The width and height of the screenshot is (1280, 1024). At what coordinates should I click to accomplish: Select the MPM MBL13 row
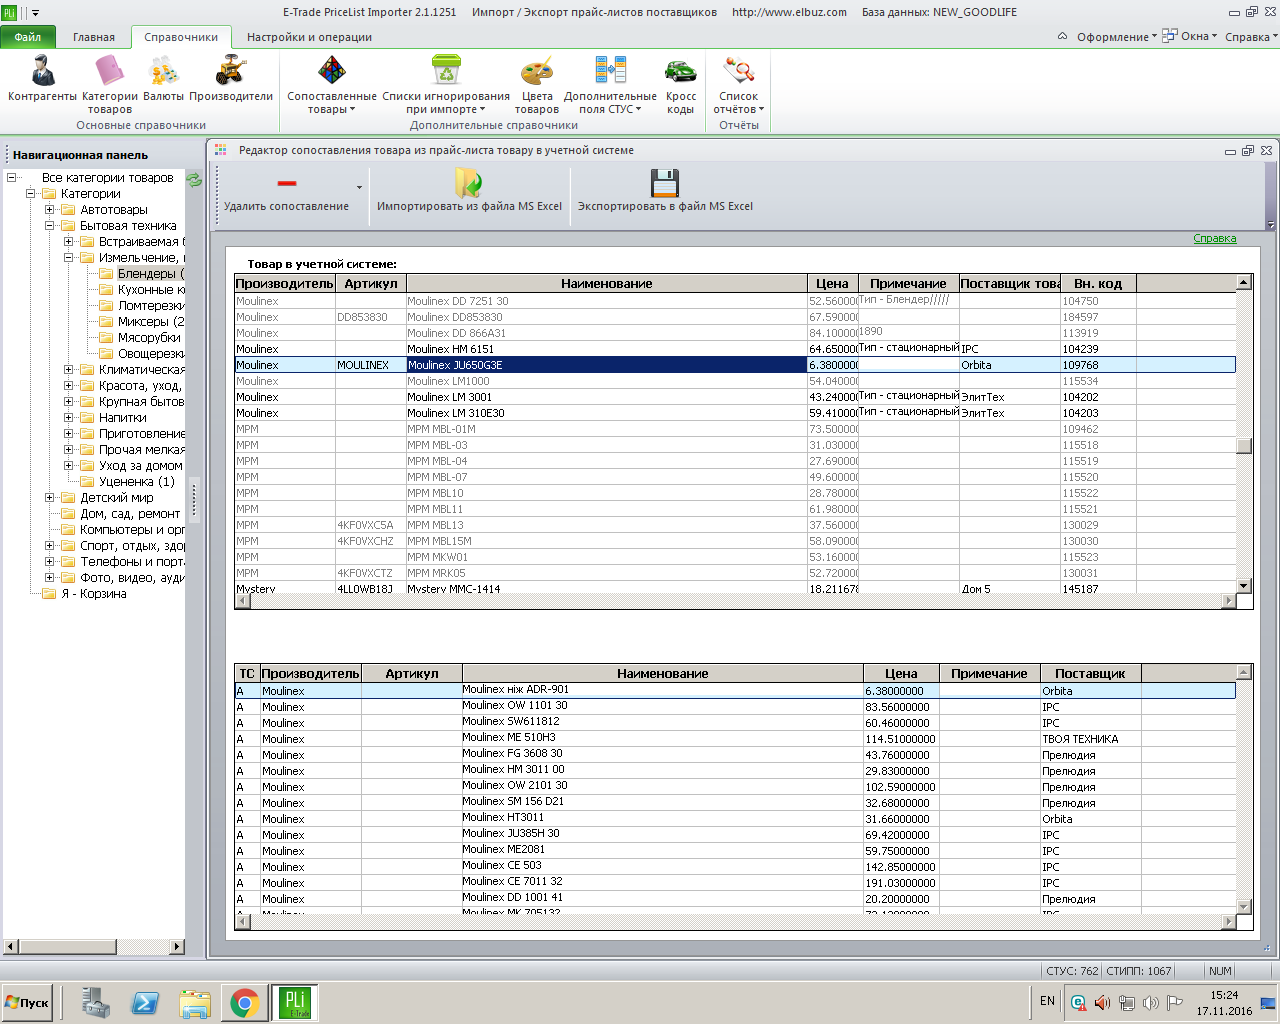click(x=735, y=525)
